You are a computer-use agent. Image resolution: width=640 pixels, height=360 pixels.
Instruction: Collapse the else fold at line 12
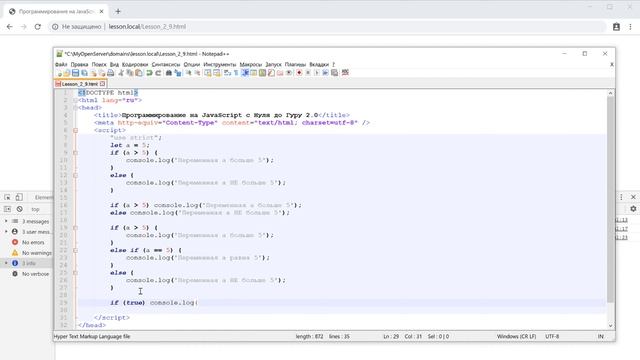76,175
